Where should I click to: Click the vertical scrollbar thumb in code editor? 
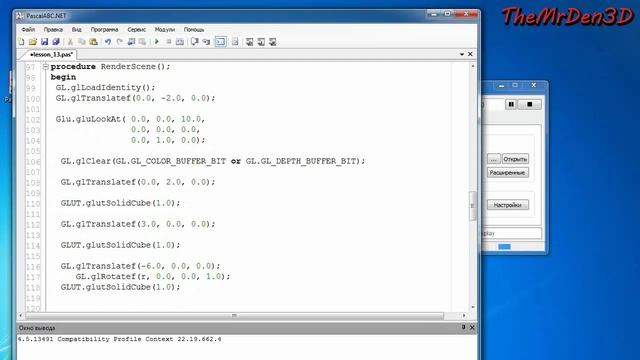tap(473, 206)
